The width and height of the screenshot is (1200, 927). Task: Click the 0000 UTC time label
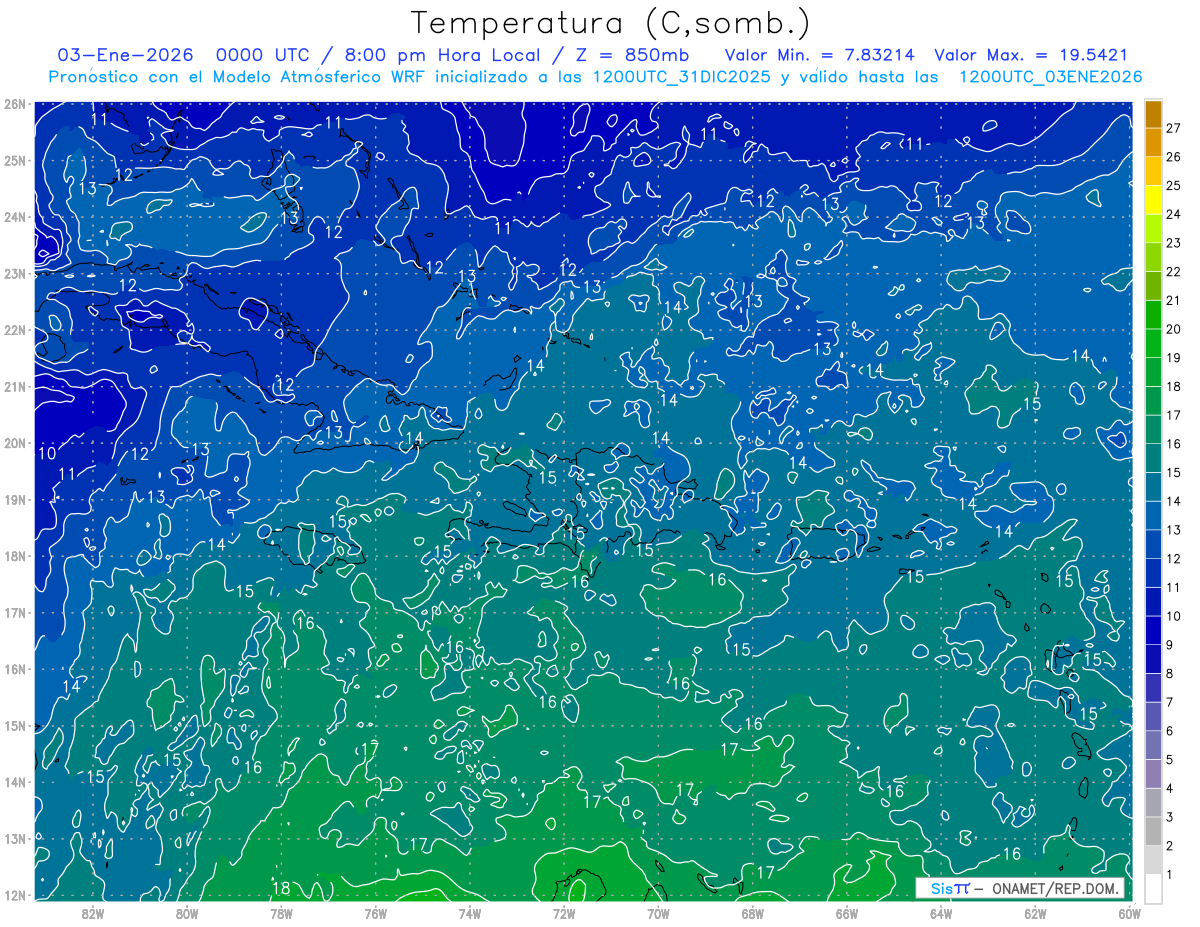(262, 55)
